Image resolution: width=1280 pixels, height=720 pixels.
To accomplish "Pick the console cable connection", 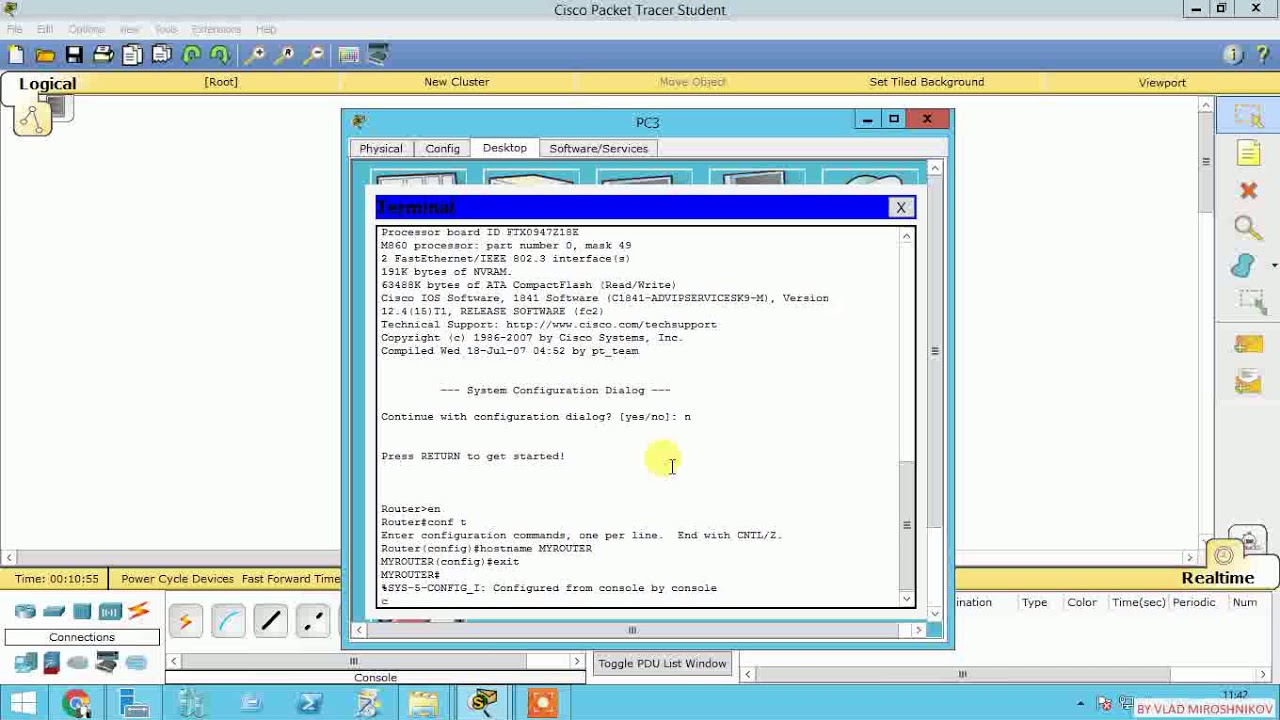I will [x=229, y=622].
